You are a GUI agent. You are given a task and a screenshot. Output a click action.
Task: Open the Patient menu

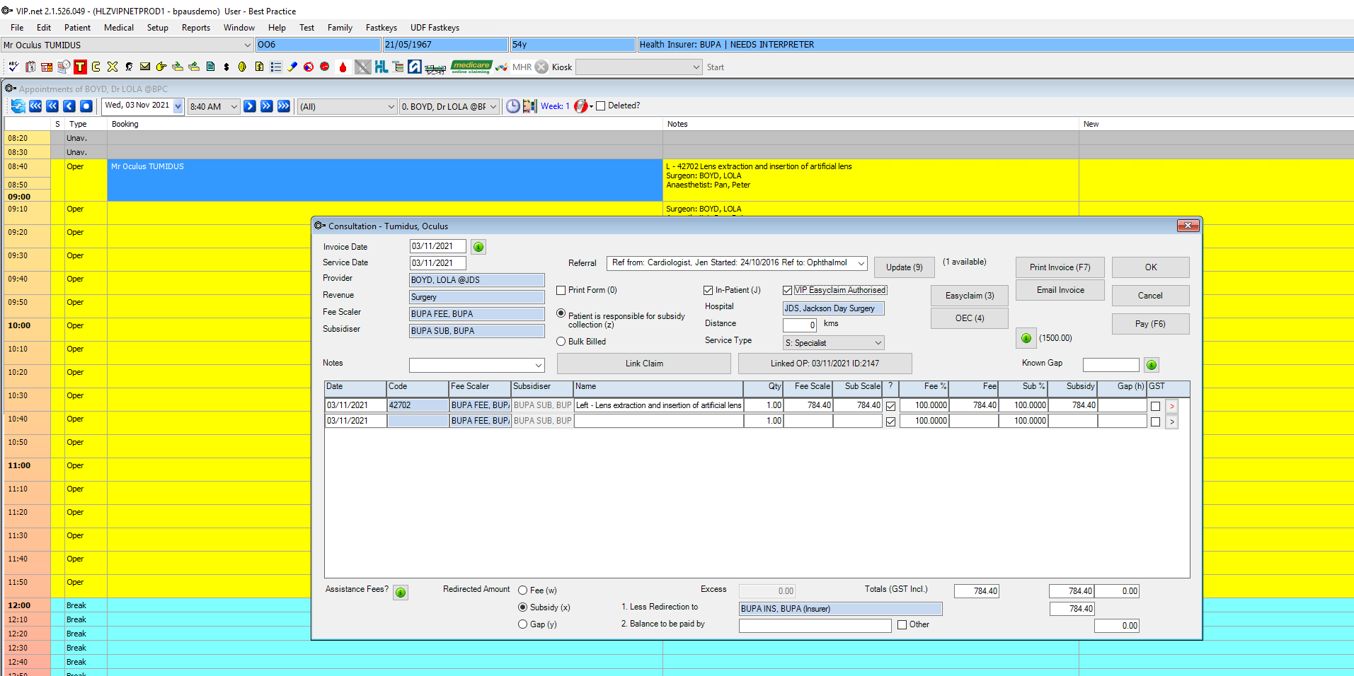(77, 28)
